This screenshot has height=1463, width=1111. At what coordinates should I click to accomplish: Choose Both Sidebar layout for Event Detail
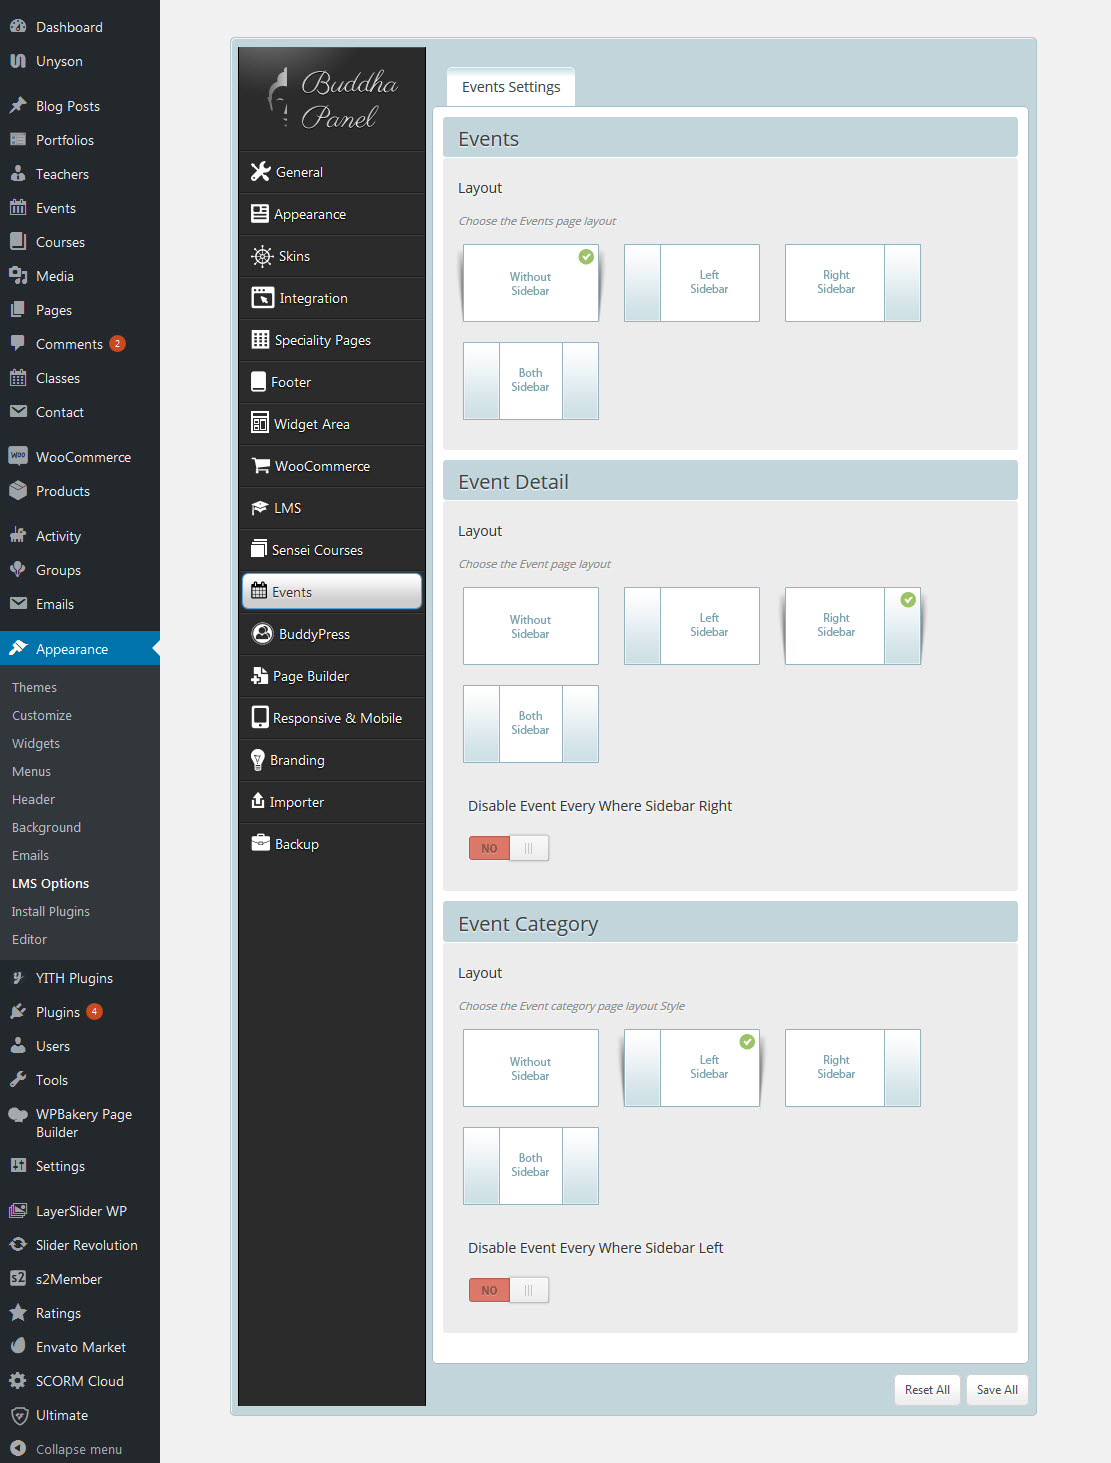(x=531, y=724)
